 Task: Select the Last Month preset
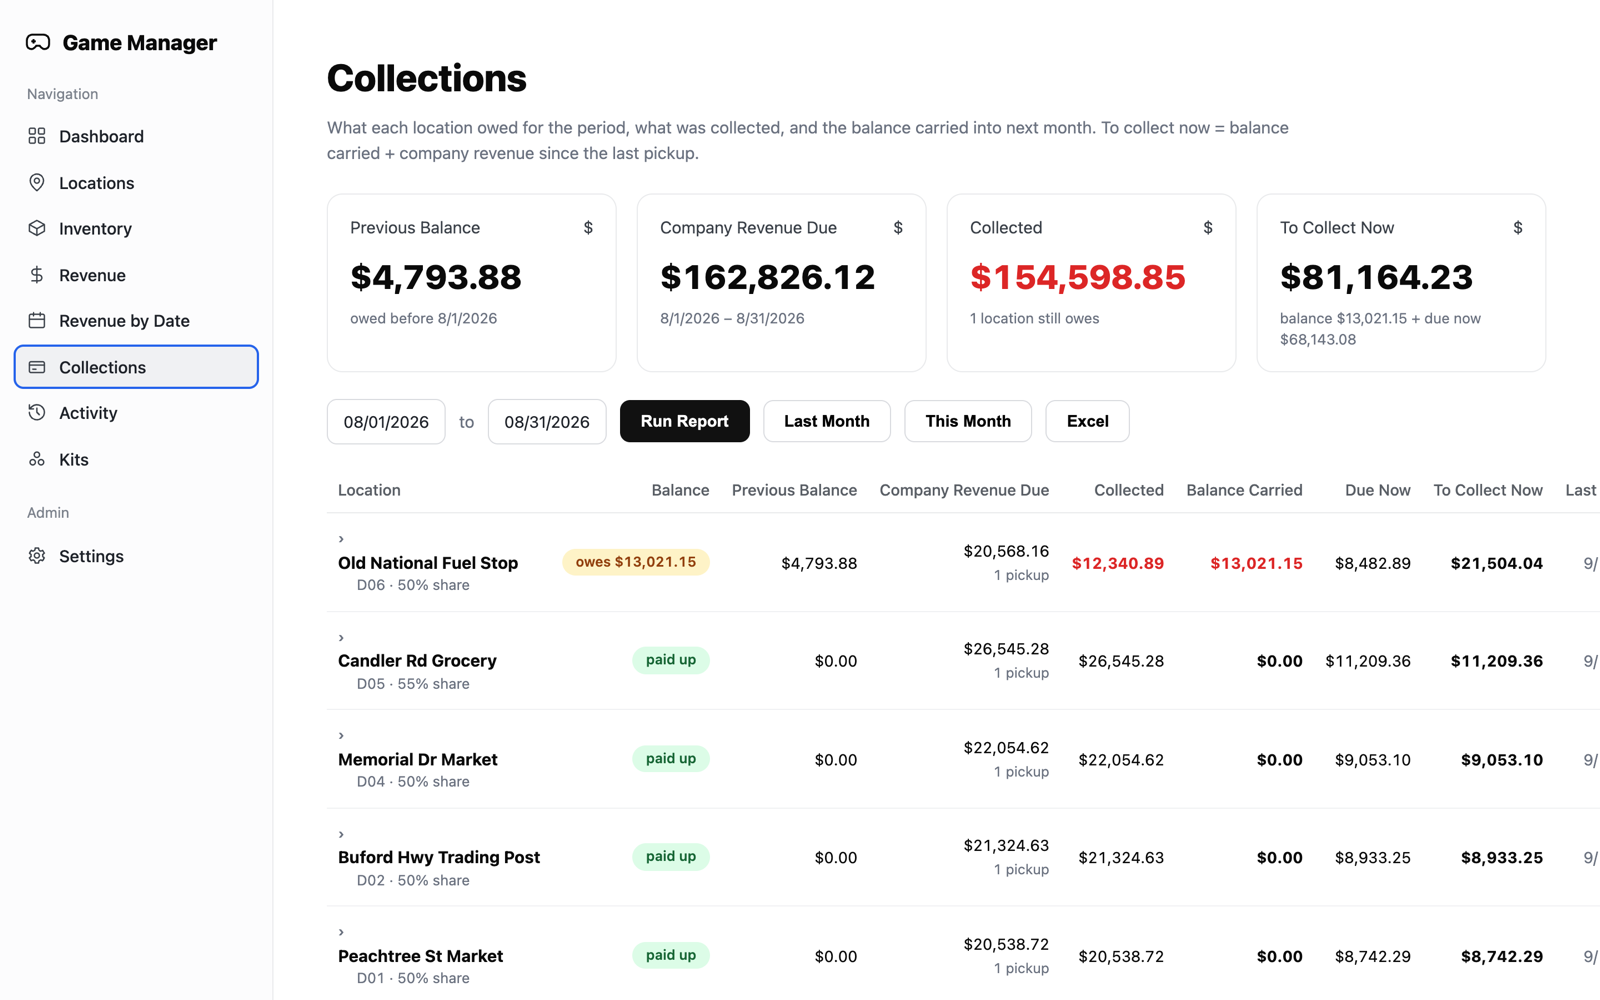tap(827, 421)
